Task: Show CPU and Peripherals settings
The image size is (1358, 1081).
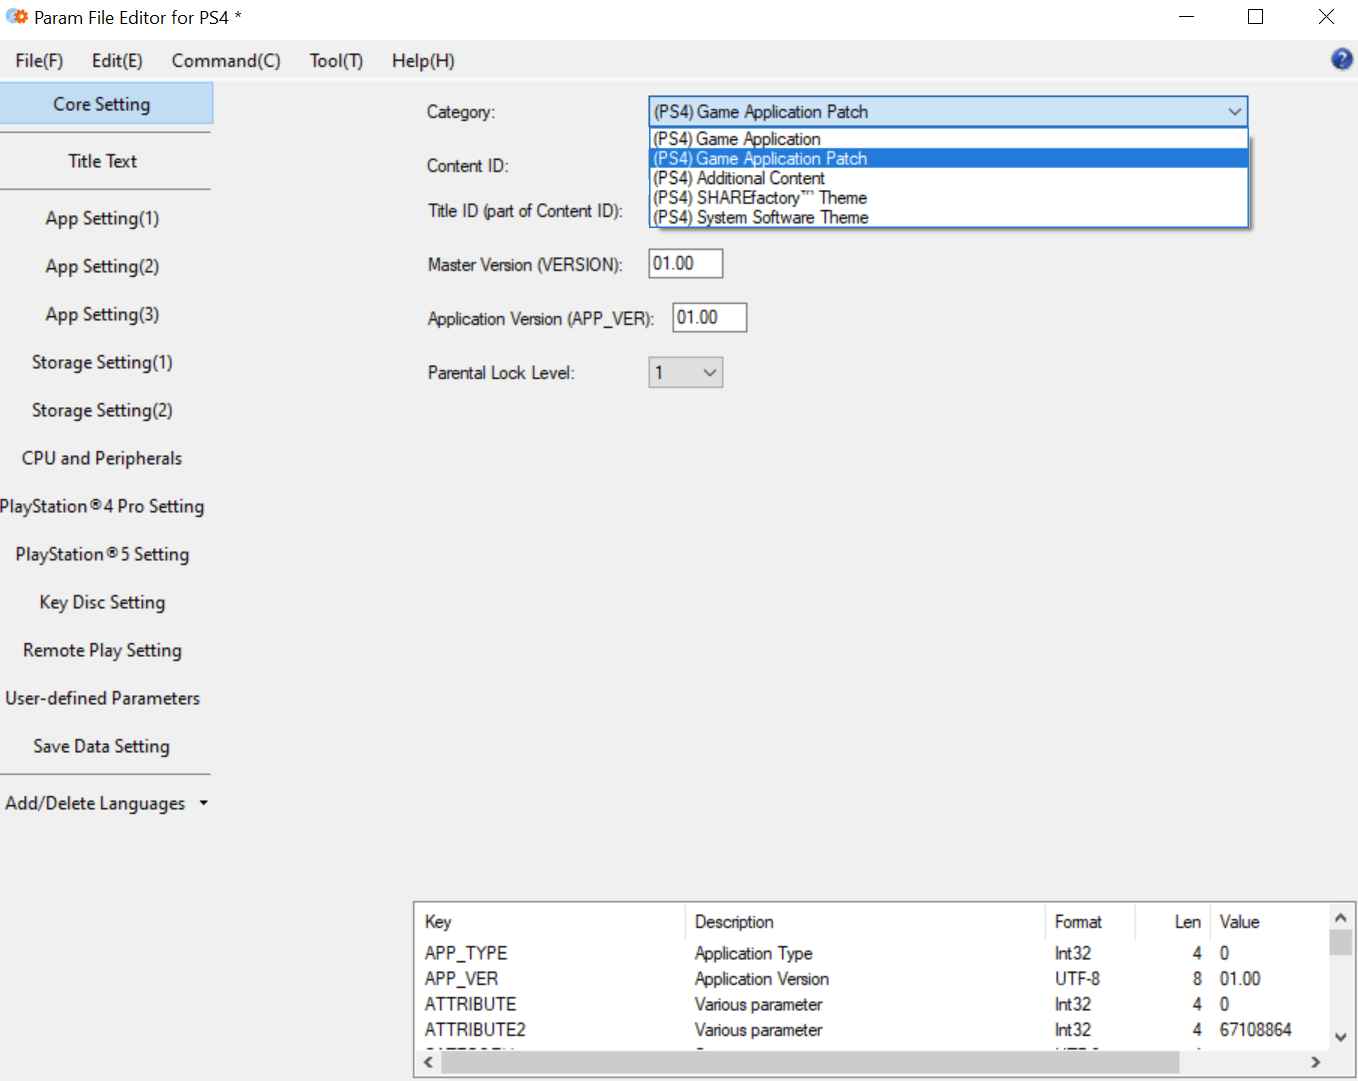Action: click(103, 458)
